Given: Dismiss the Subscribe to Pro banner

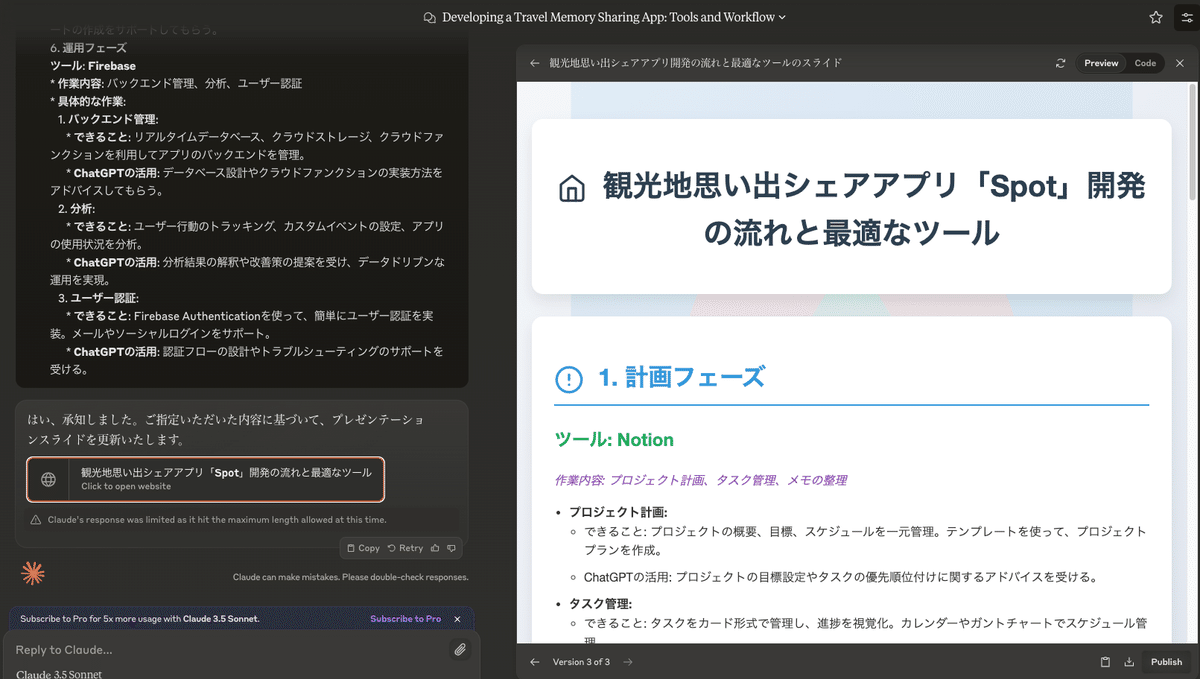Looking at the screenshot, I should point(457,619).
